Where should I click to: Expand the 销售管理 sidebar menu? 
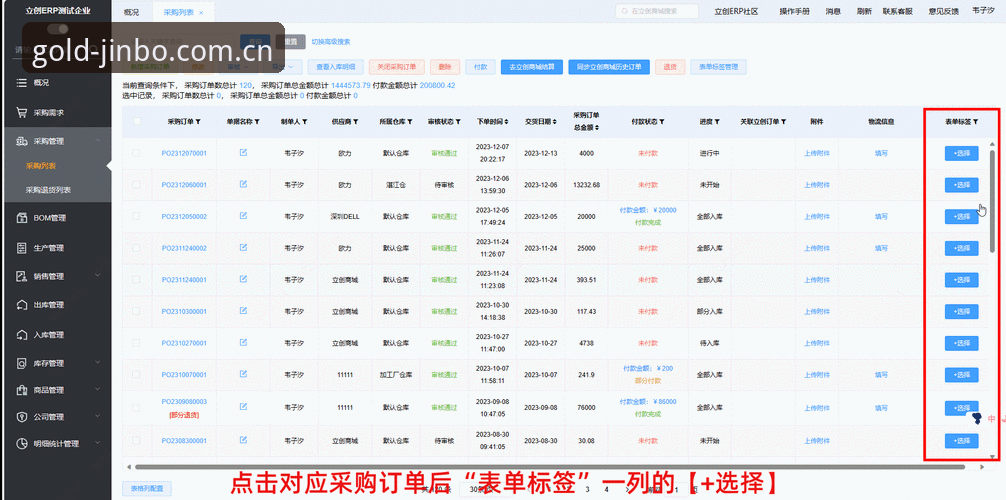point(98,276)
